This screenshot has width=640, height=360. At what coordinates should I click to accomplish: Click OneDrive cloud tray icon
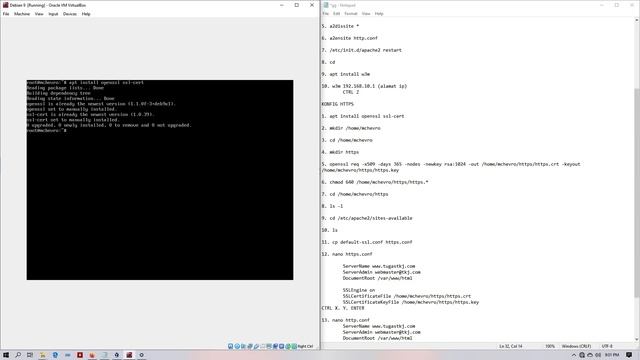590,355
